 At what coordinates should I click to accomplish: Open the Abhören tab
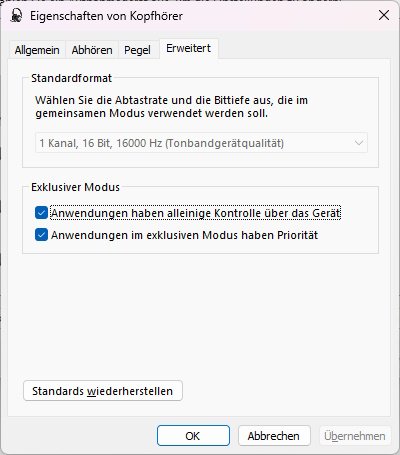click(92, 50)
